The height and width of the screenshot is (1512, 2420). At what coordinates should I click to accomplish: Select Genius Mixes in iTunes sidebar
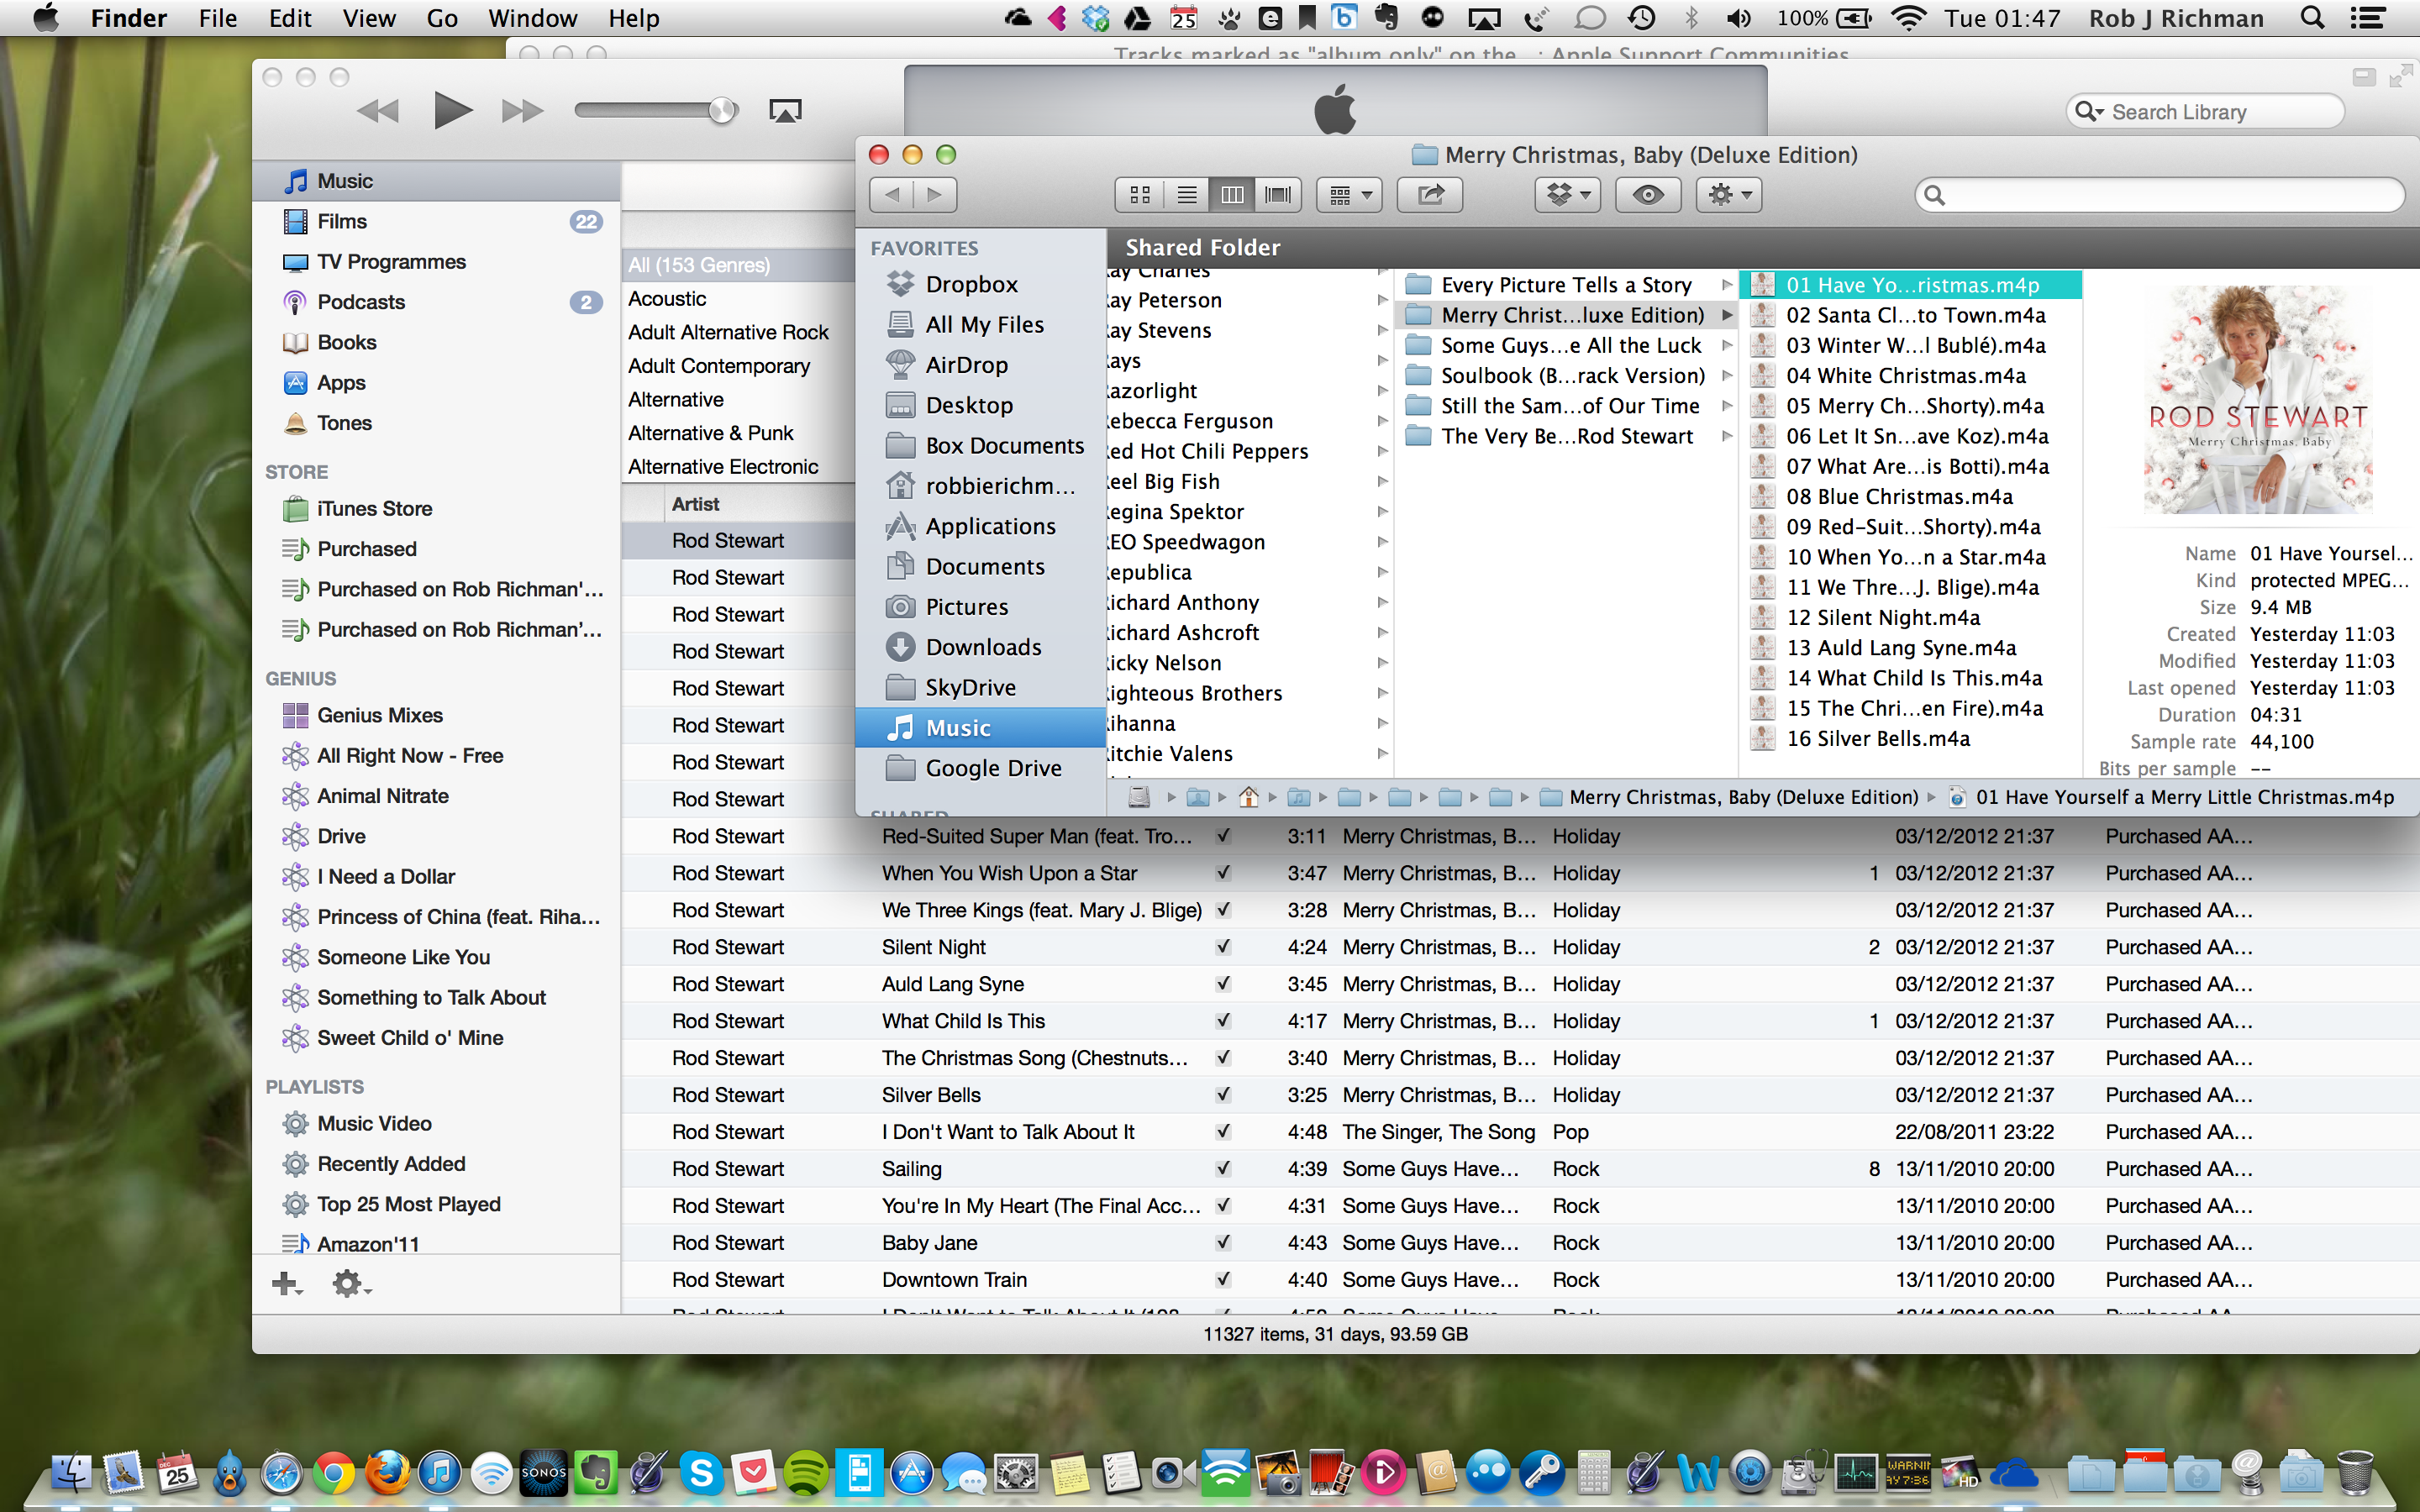pyautogui.click(x=436, y=715)
